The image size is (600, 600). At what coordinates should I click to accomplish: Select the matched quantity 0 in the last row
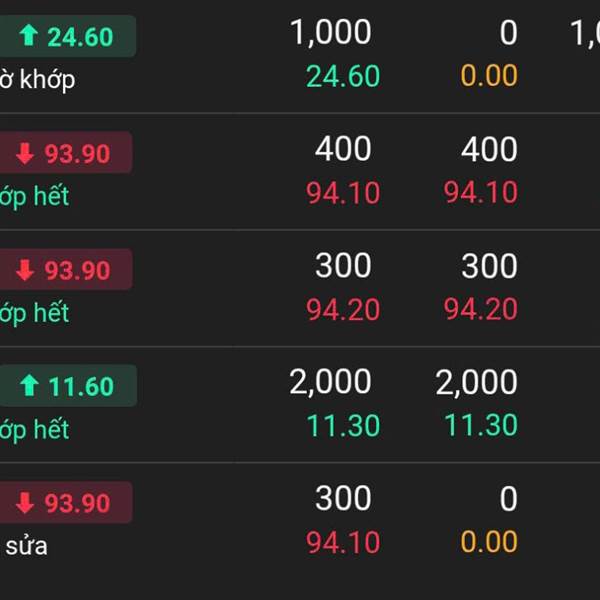click(508, 498)
